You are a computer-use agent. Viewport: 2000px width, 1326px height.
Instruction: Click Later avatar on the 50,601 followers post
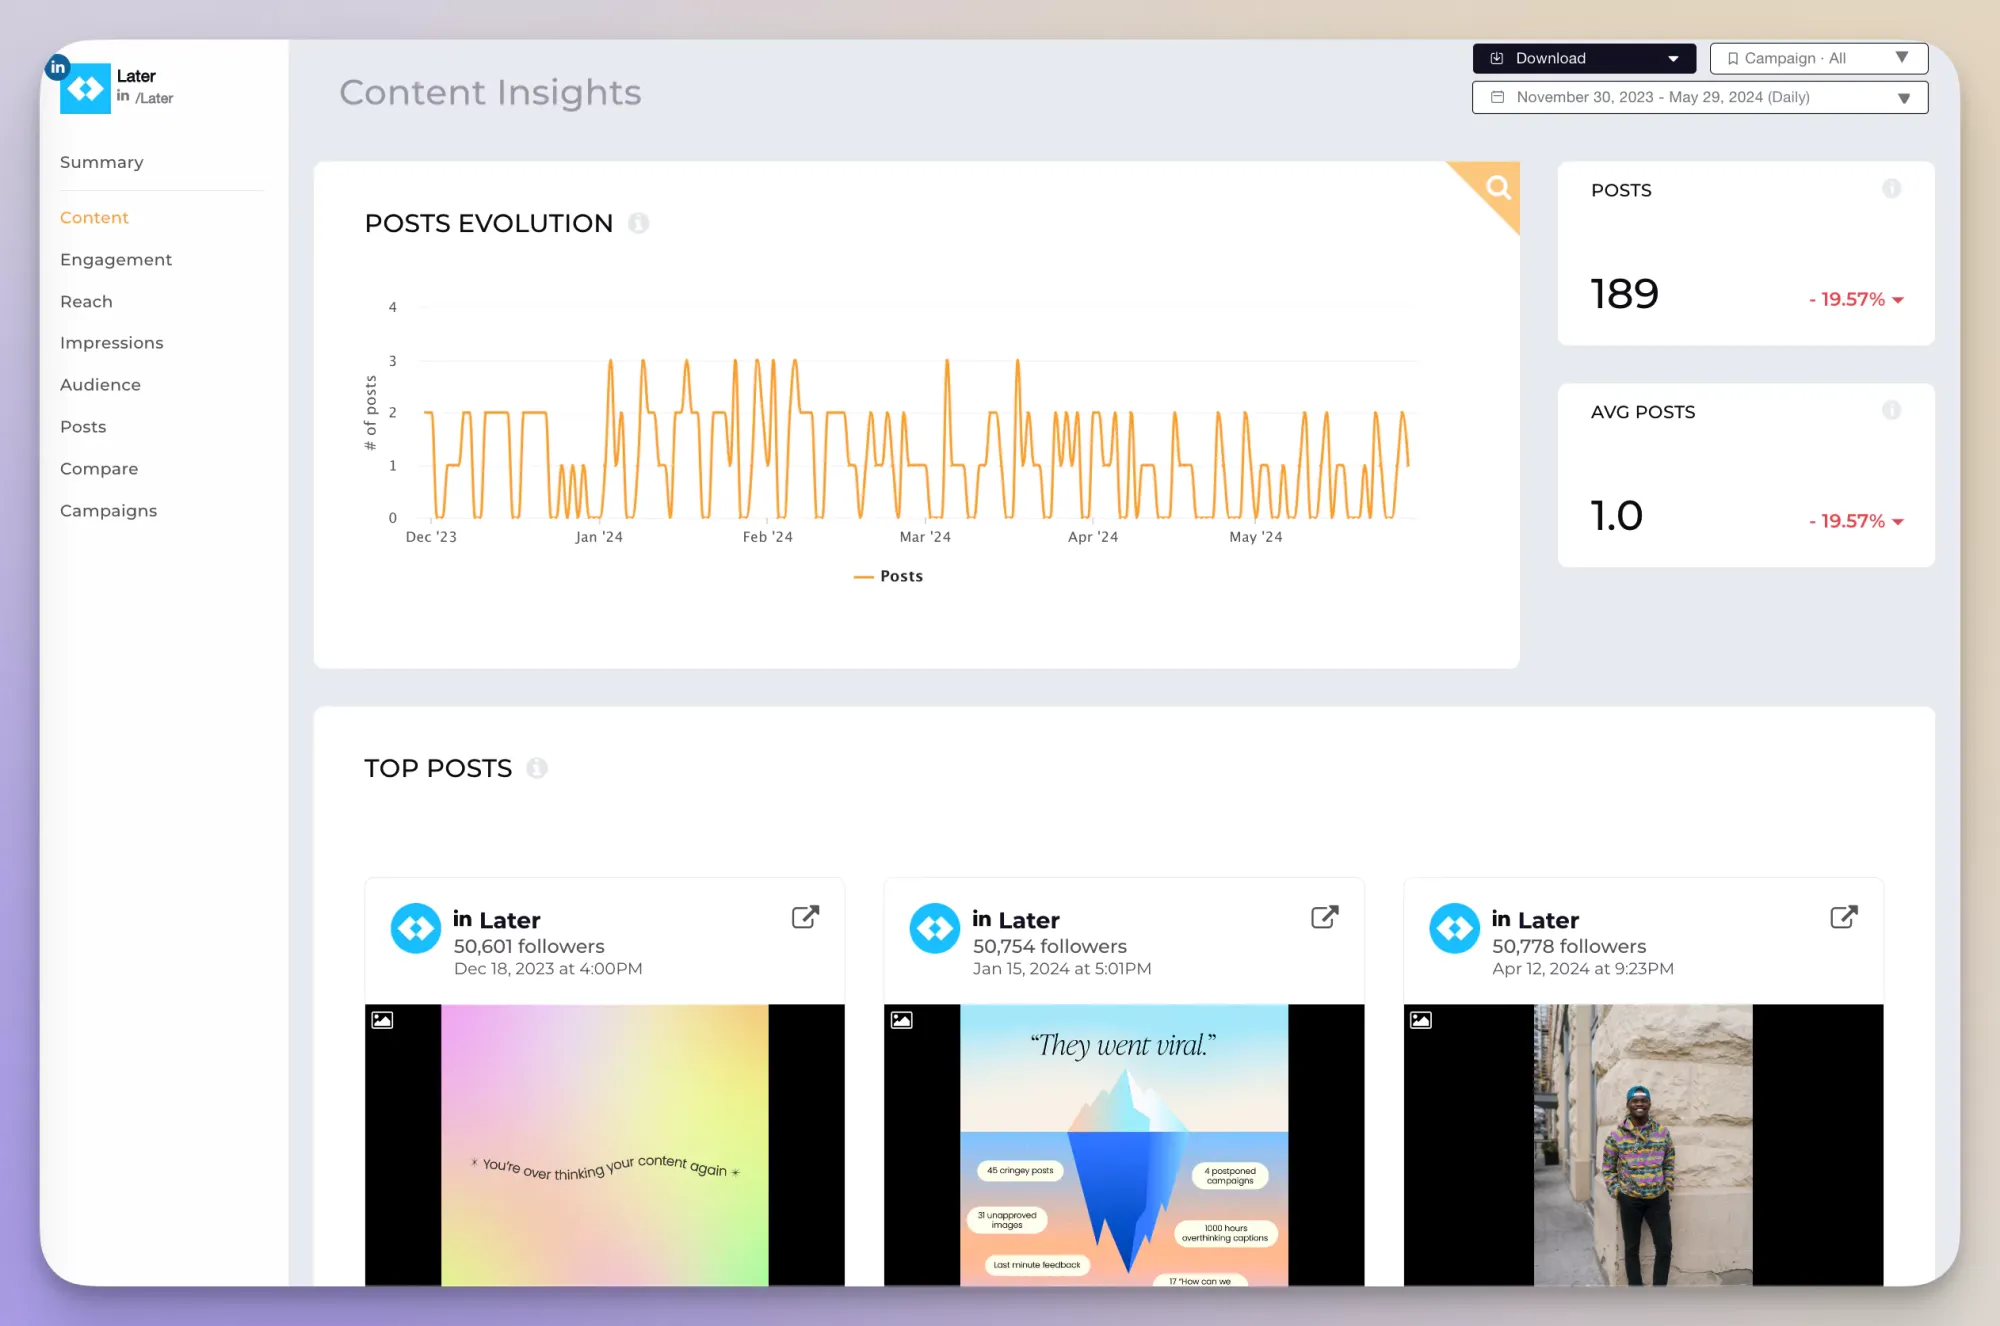tap(415, 929)
